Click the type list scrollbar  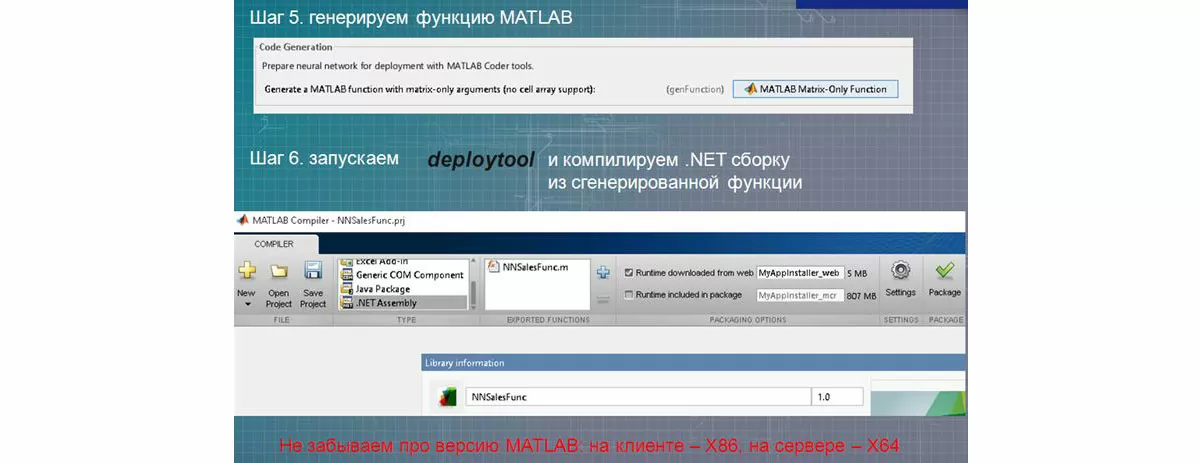[473, 284]
